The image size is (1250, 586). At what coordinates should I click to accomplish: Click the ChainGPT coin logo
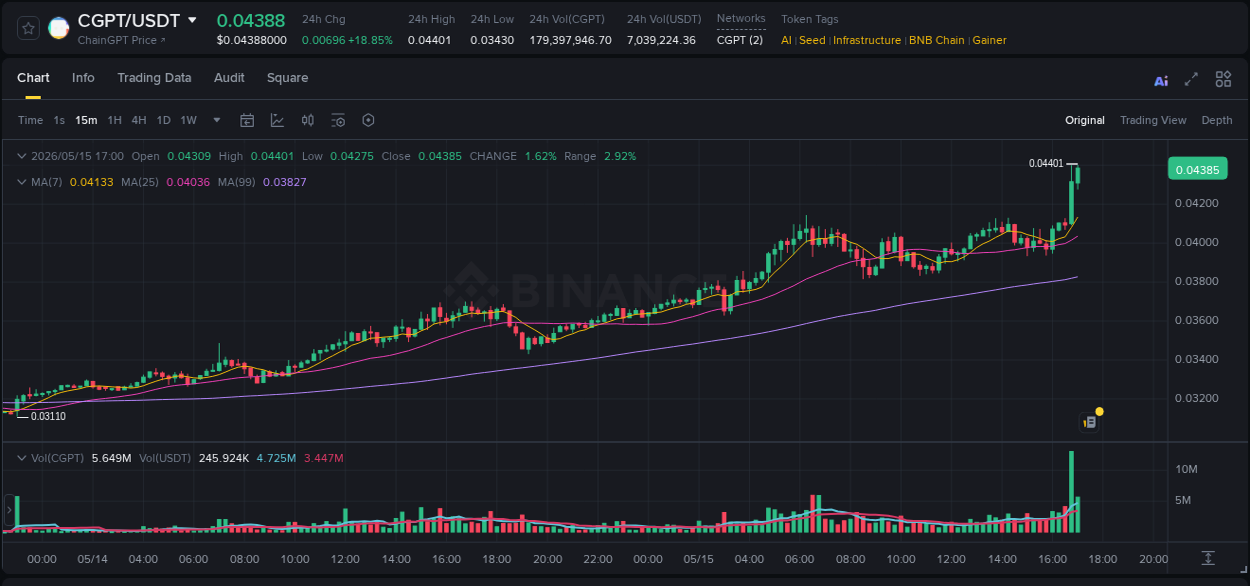[x=59, y=28]
